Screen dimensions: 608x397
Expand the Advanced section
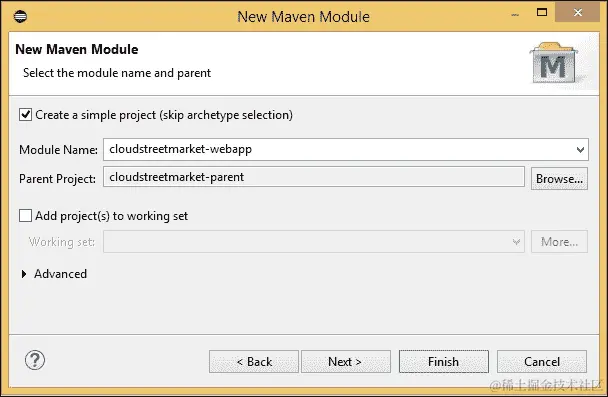(x=24, y=274)
